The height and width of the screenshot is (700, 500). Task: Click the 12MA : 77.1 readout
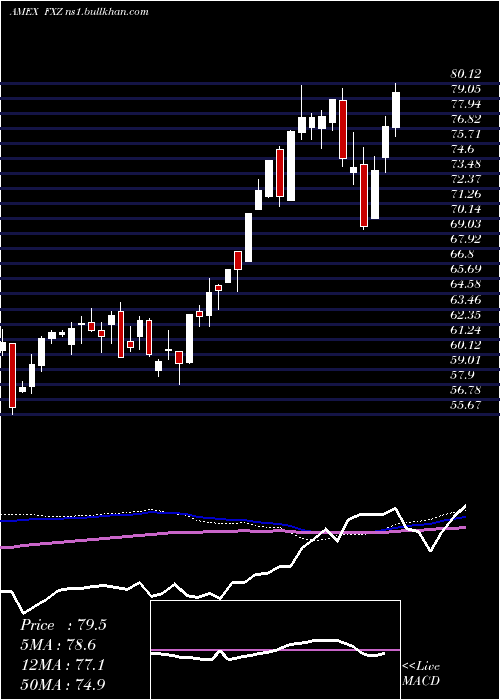click(x=62, y=665)
